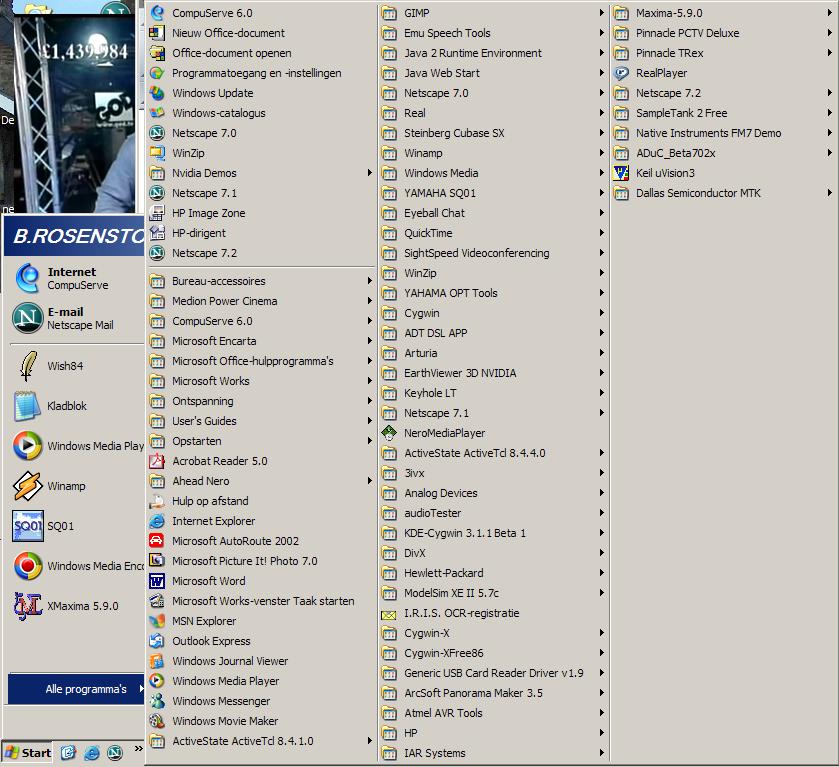Select KDE-Cygwin 3.1.1 Beta 1 folder
The image size is (839, 767).
click(493, 533)
